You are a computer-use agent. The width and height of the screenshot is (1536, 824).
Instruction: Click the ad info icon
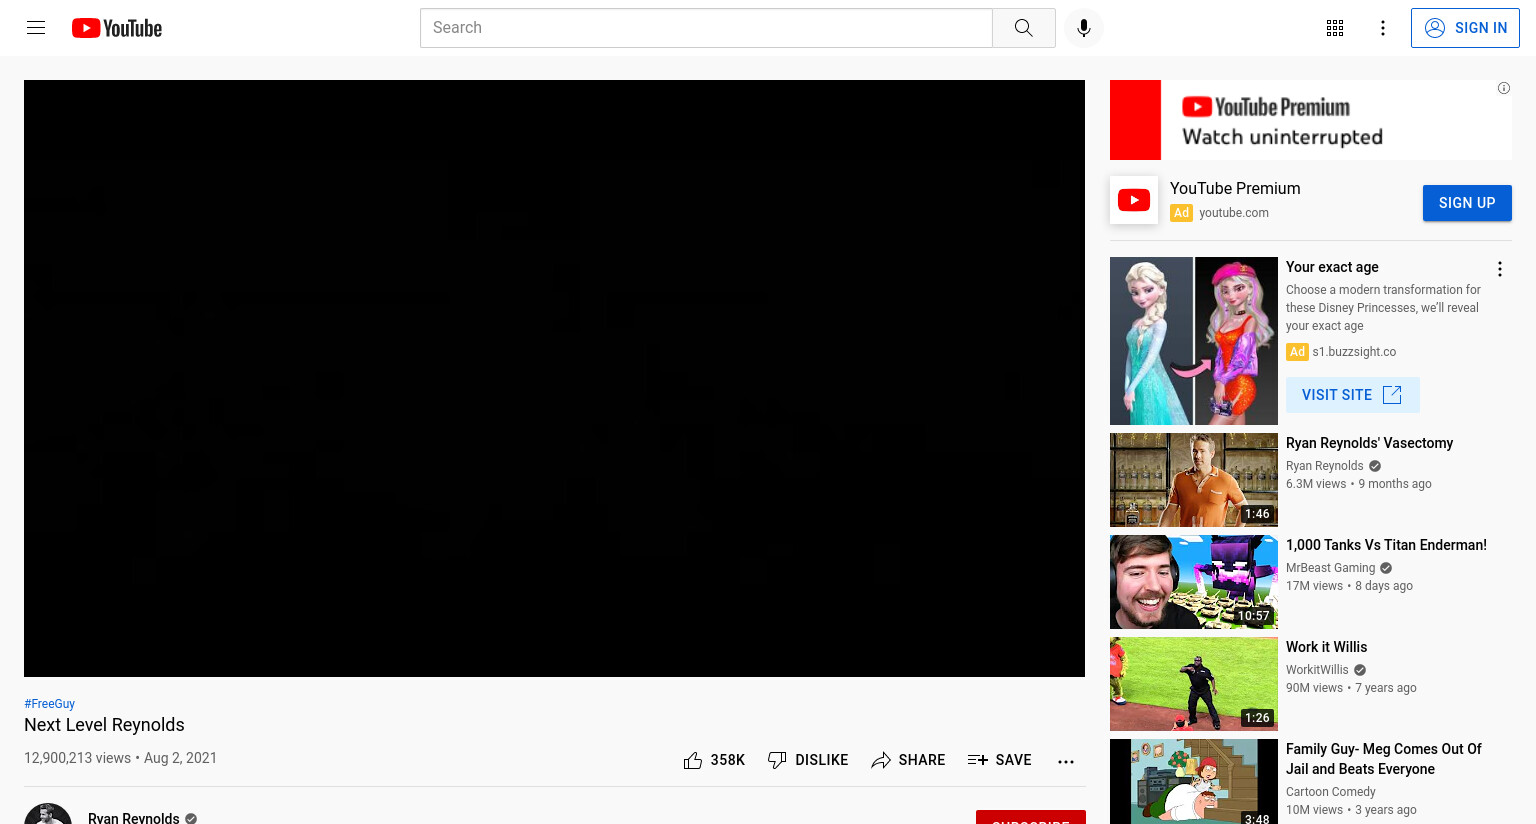(1504, 88)
